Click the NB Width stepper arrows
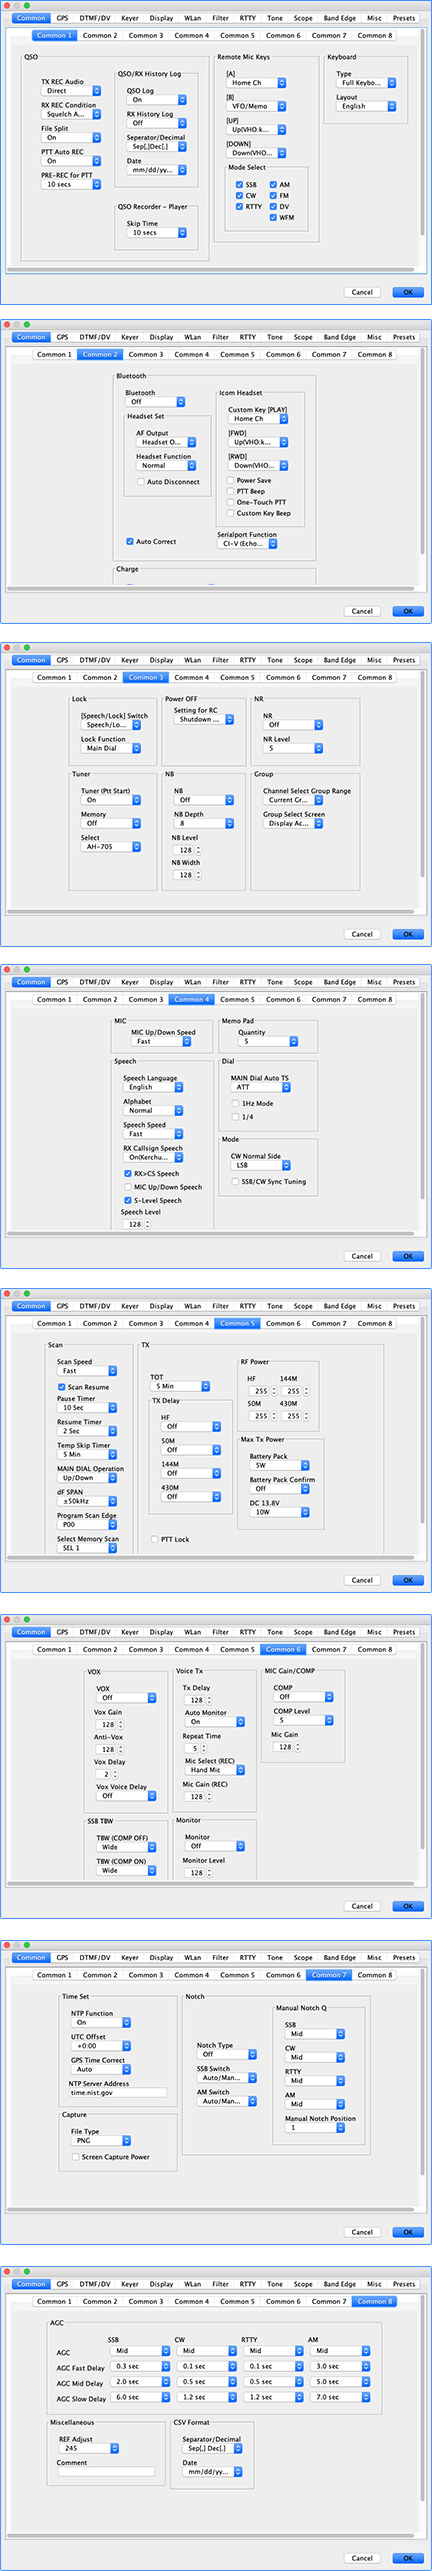 click(198, 875)
